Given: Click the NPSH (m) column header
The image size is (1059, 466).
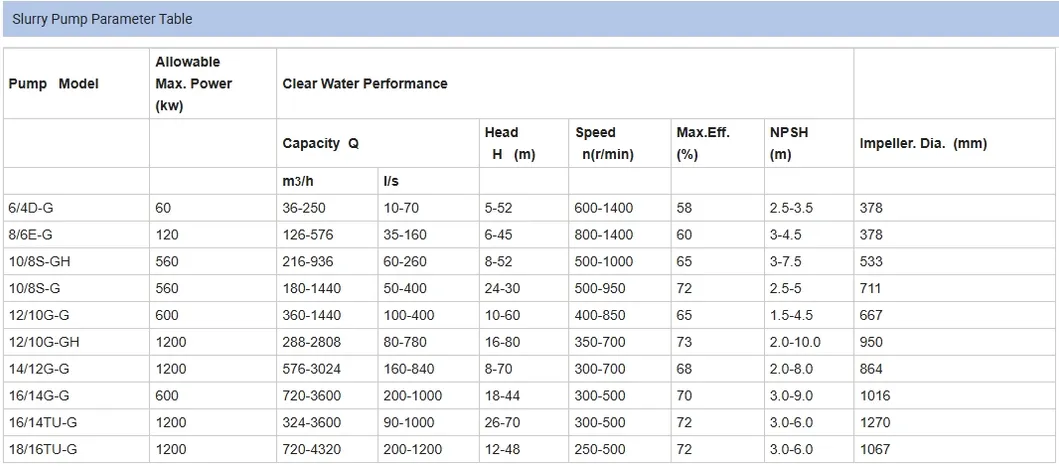Looking at the screenshot, I should (x=789, y=144).
